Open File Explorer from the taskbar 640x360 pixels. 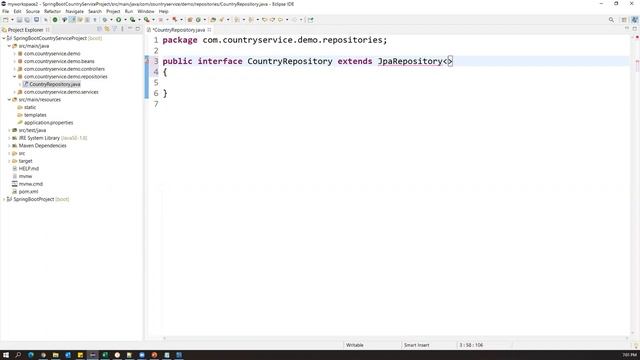56,355
